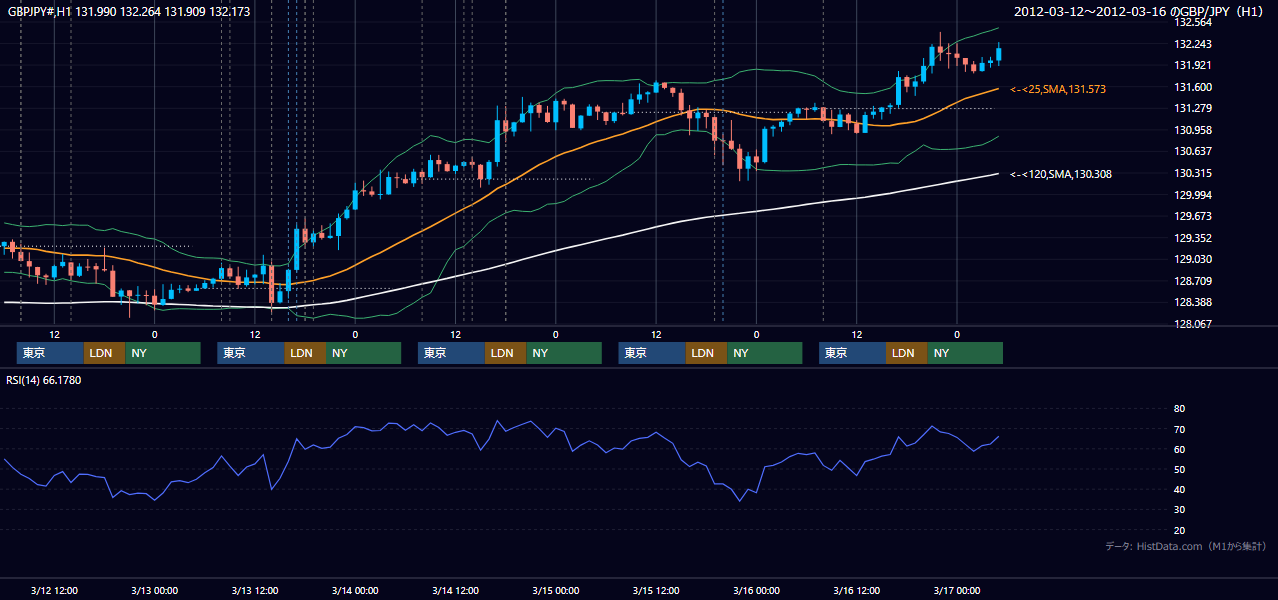This screenshot has height=600, width=1278.
Task: Click the 129.352 price axis value
Action: [1192, 238]
